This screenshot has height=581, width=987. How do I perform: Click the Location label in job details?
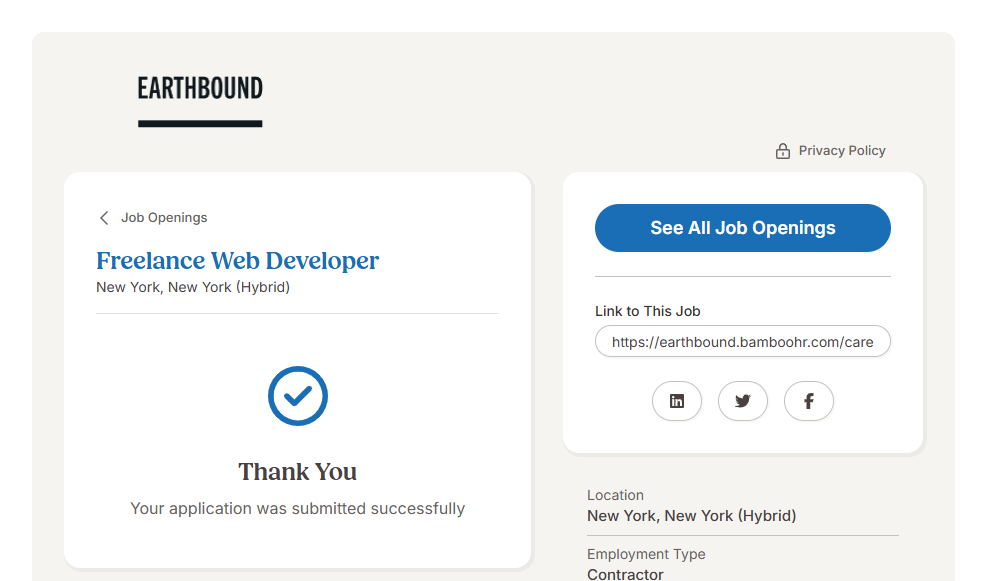(615, 495)
